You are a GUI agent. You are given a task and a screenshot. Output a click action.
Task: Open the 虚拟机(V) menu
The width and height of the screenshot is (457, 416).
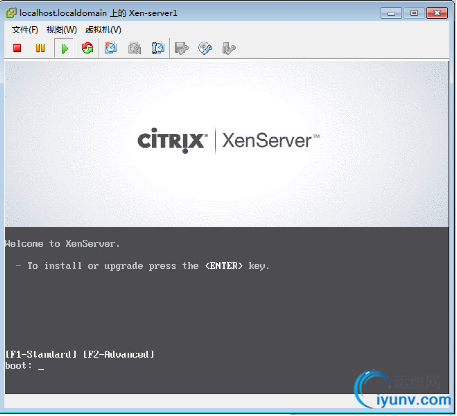(x=103, y=30)
